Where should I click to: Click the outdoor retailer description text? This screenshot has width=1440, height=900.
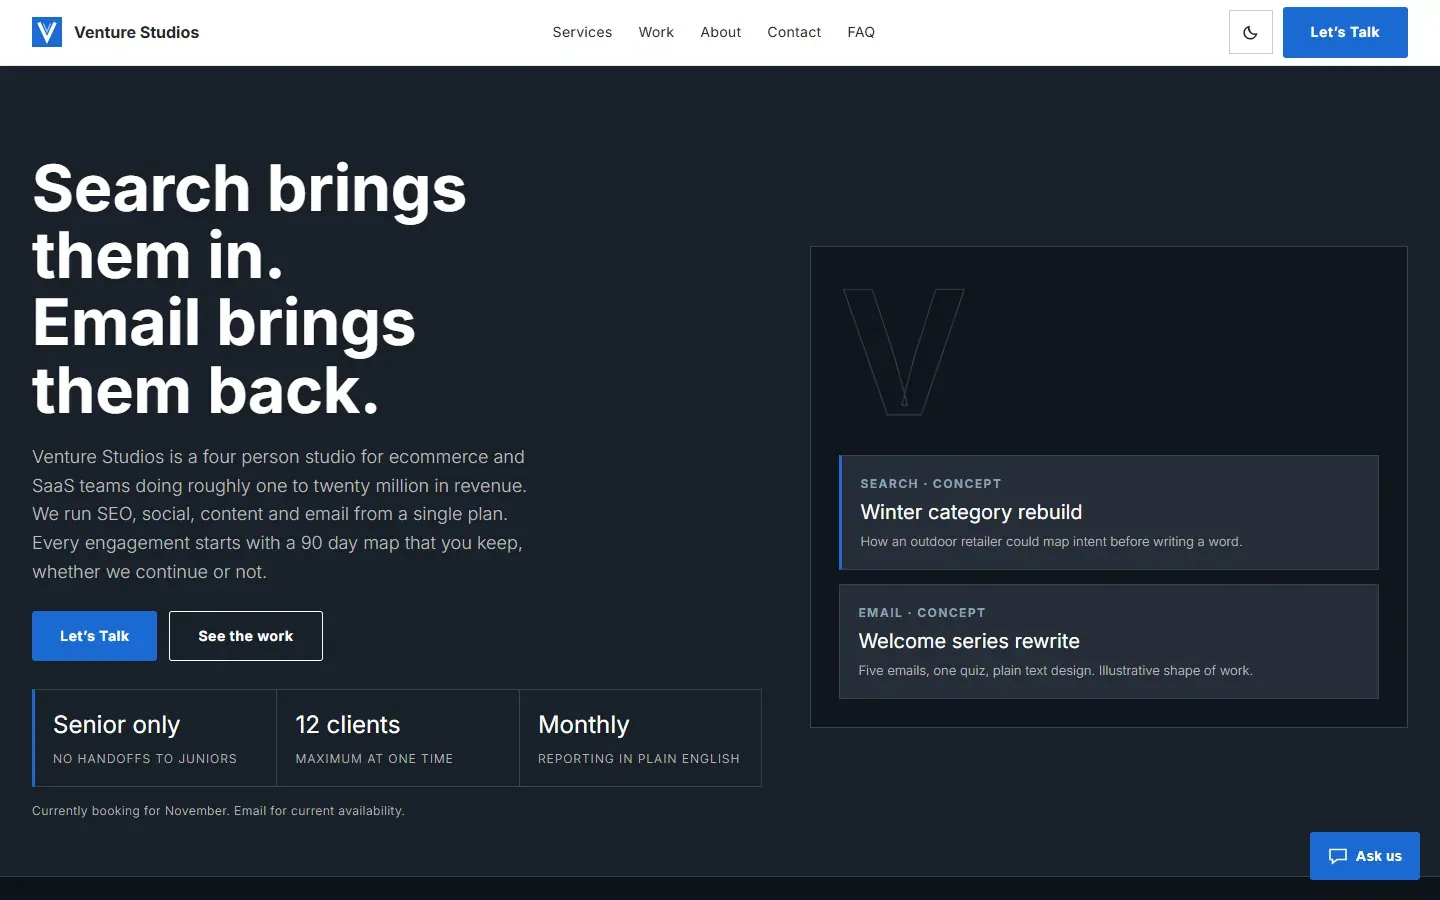1051,541
